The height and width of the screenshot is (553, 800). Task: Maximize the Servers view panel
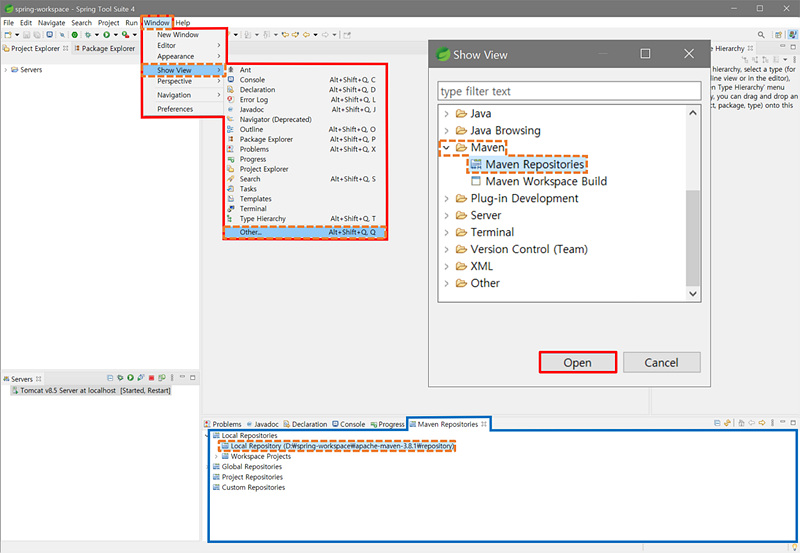point(193,378)
